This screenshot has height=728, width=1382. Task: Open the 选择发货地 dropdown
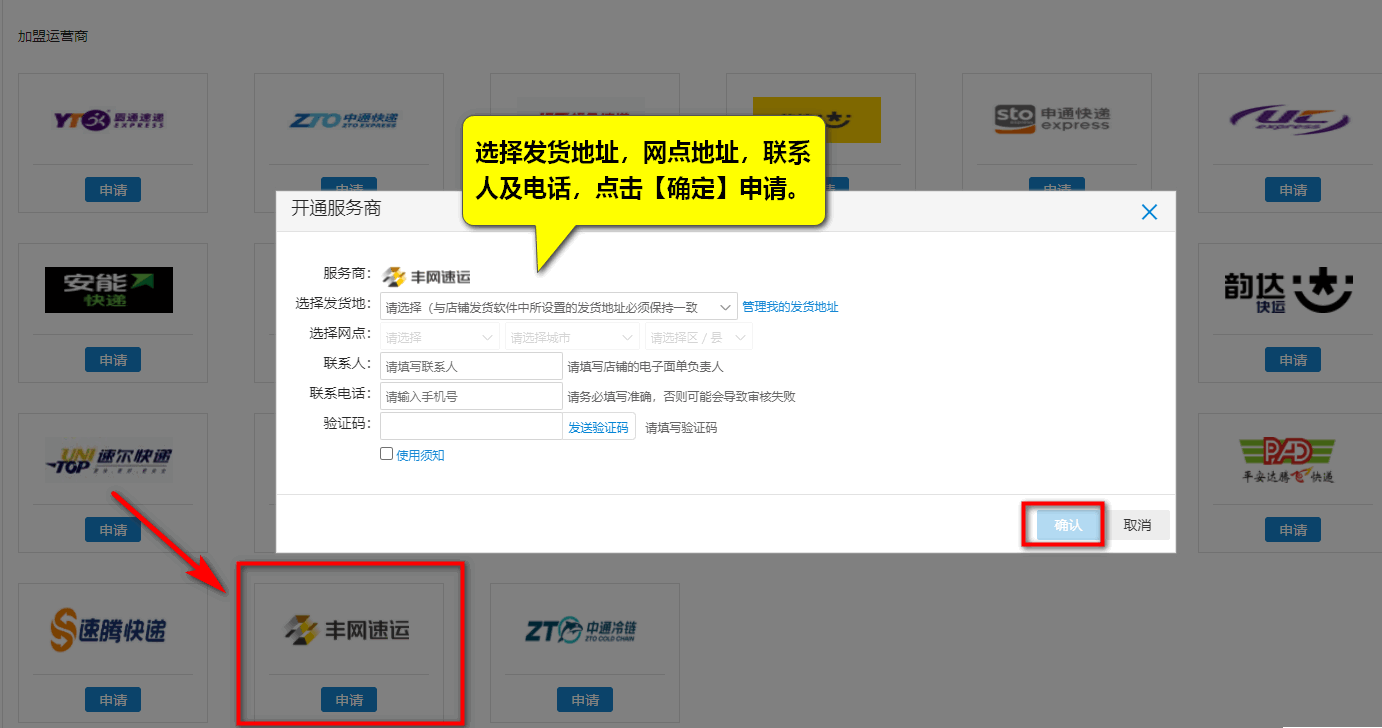coord(558,307)
